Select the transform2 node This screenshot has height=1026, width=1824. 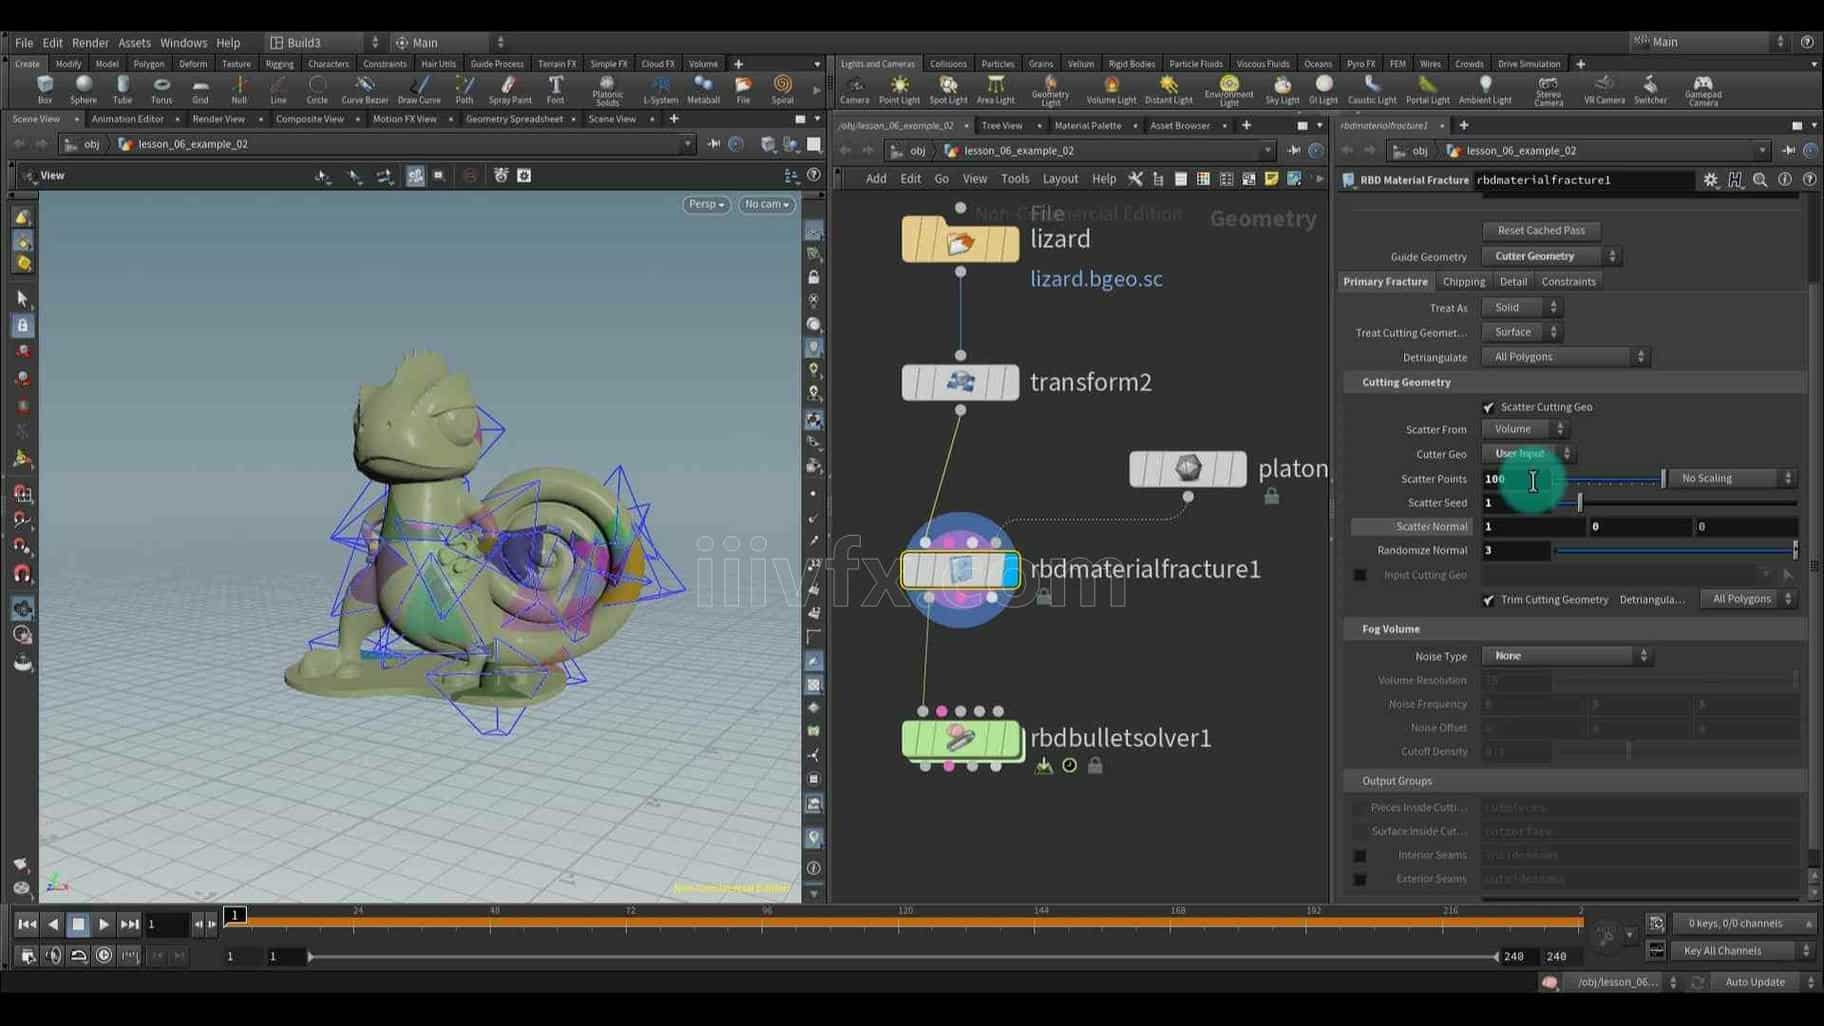[x=960, y=382]
